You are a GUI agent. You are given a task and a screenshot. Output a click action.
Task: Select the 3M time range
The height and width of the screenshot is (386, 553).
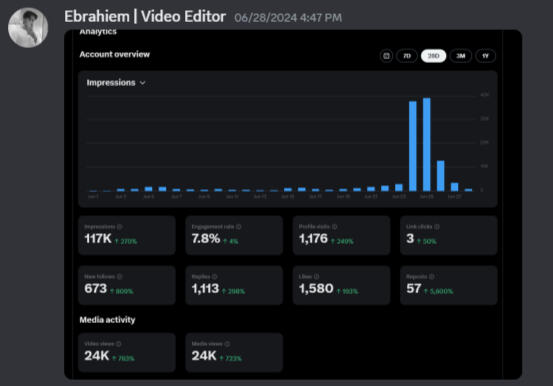click(461, 56)
